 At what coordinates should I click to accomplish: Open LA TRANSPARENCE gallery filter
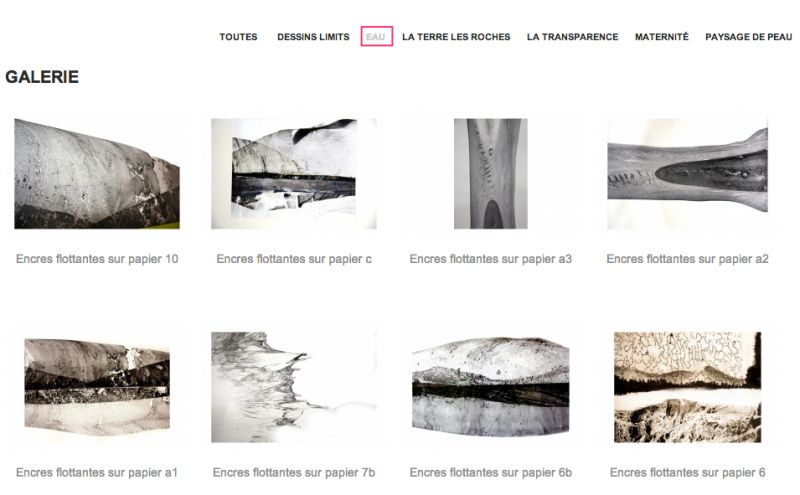(572, 37)
